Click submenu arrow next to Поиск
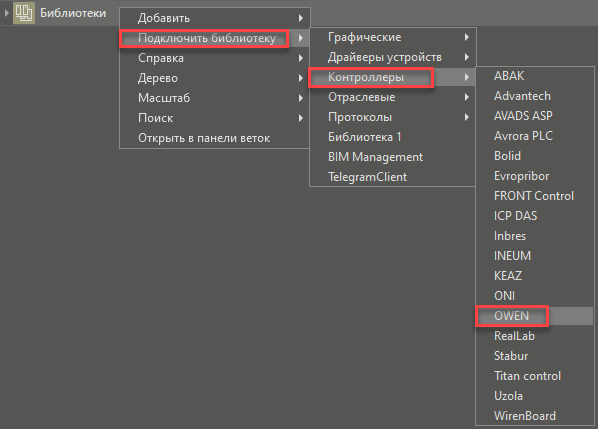Image resolution: width=598 pixels, height=429 pixels. coord(301,118)
